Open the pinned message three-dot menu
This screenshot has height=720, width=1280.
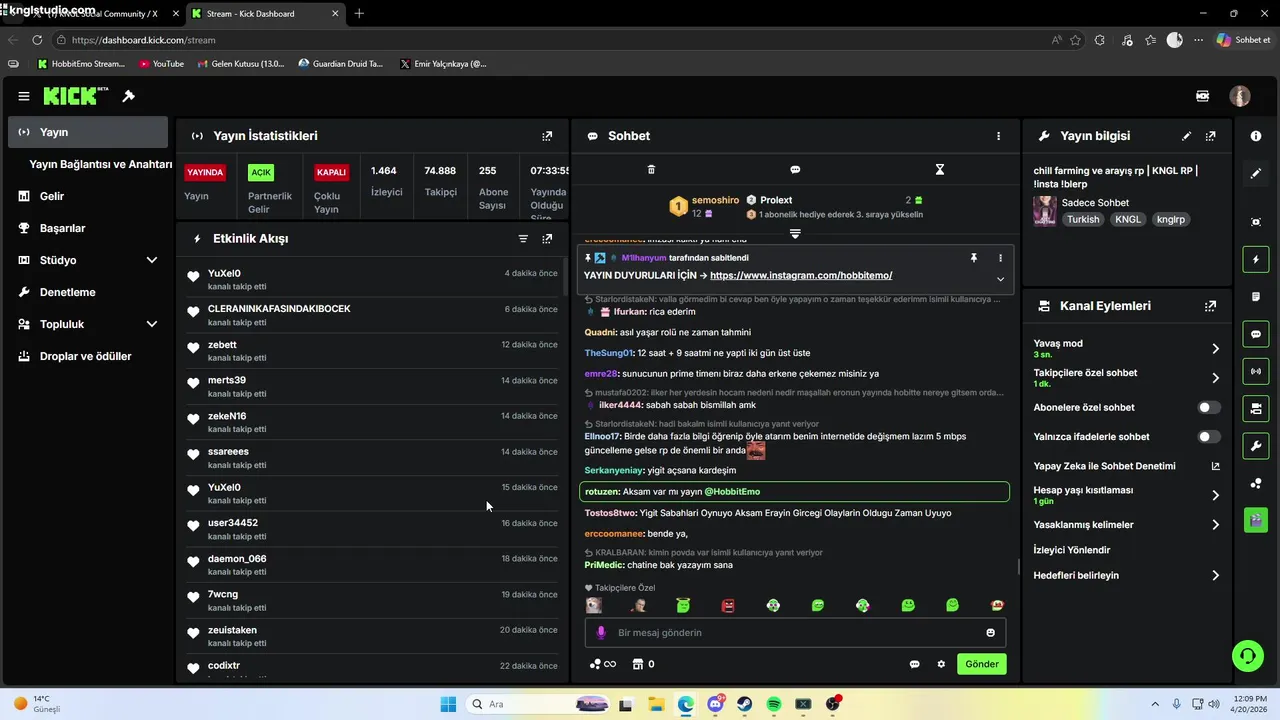click(1000, 258)
